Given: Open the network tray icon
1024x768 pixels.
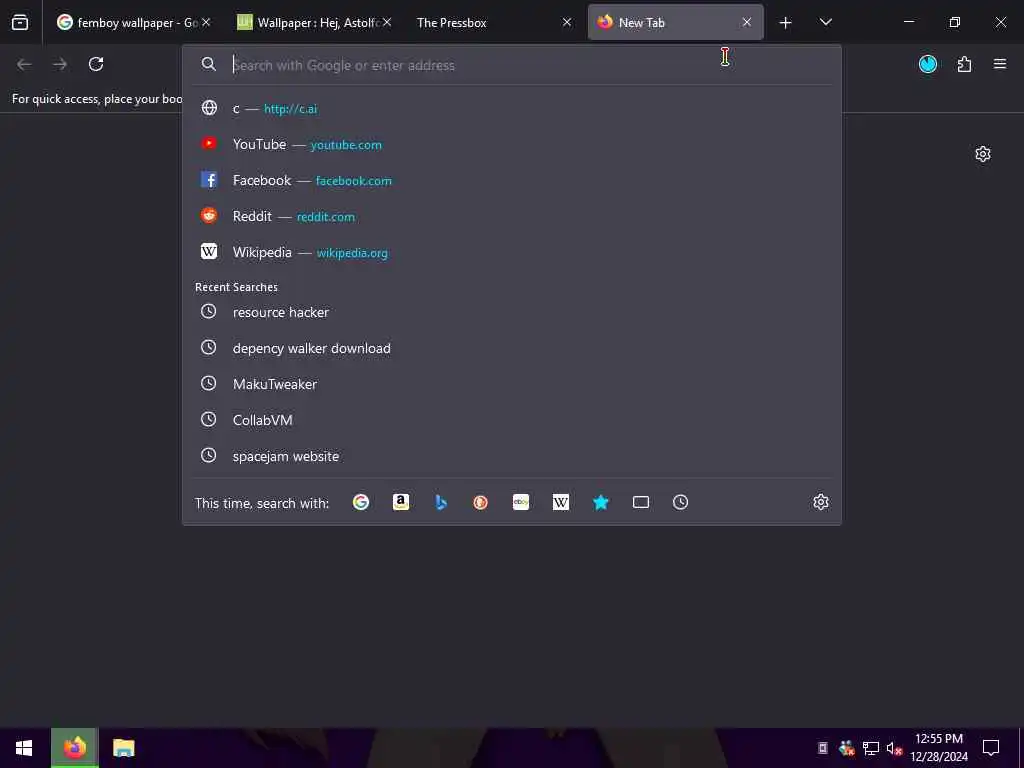Looking at the screenshot, I should click(871, 748).
